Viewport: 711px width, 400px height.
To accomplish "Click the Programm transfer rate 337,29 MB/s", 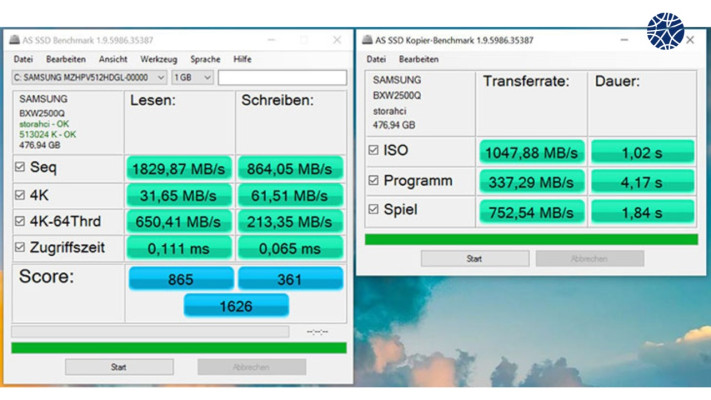I will (531, 182).
